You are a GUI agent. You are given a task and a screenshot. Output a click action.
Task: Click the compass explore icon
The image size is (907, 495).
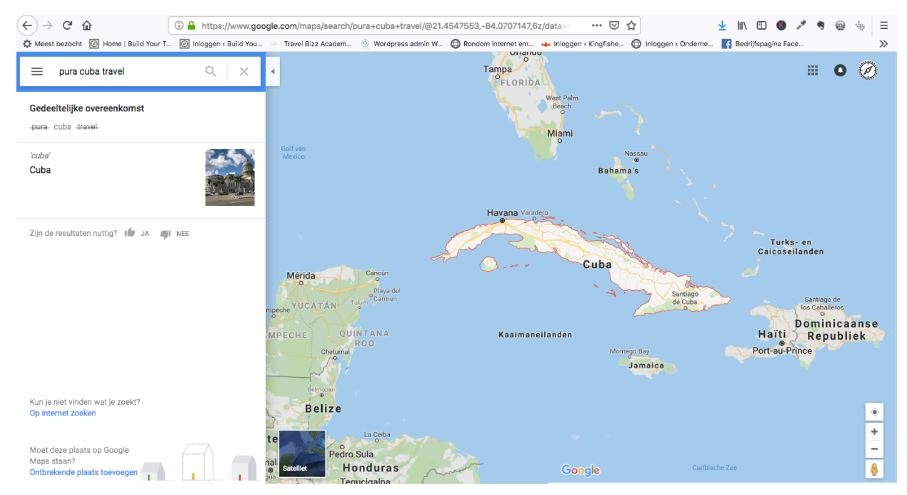pyautogui.click(x=868, y=71)
